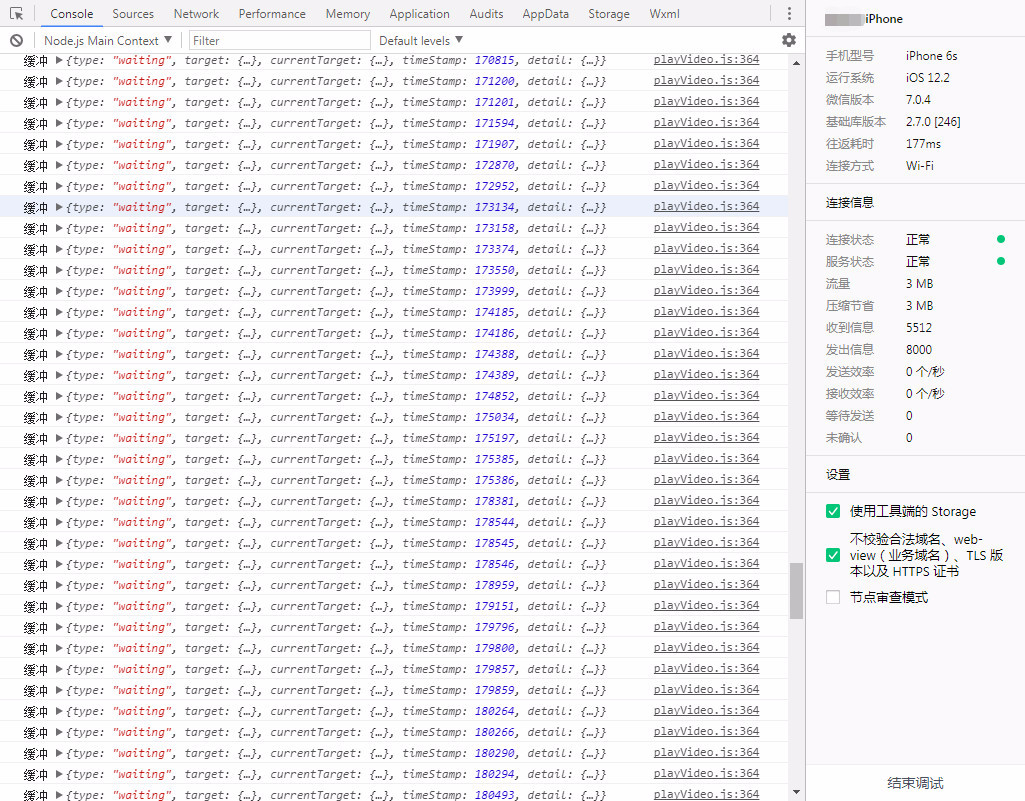Switch to the Performance tab

click(272, 14)
